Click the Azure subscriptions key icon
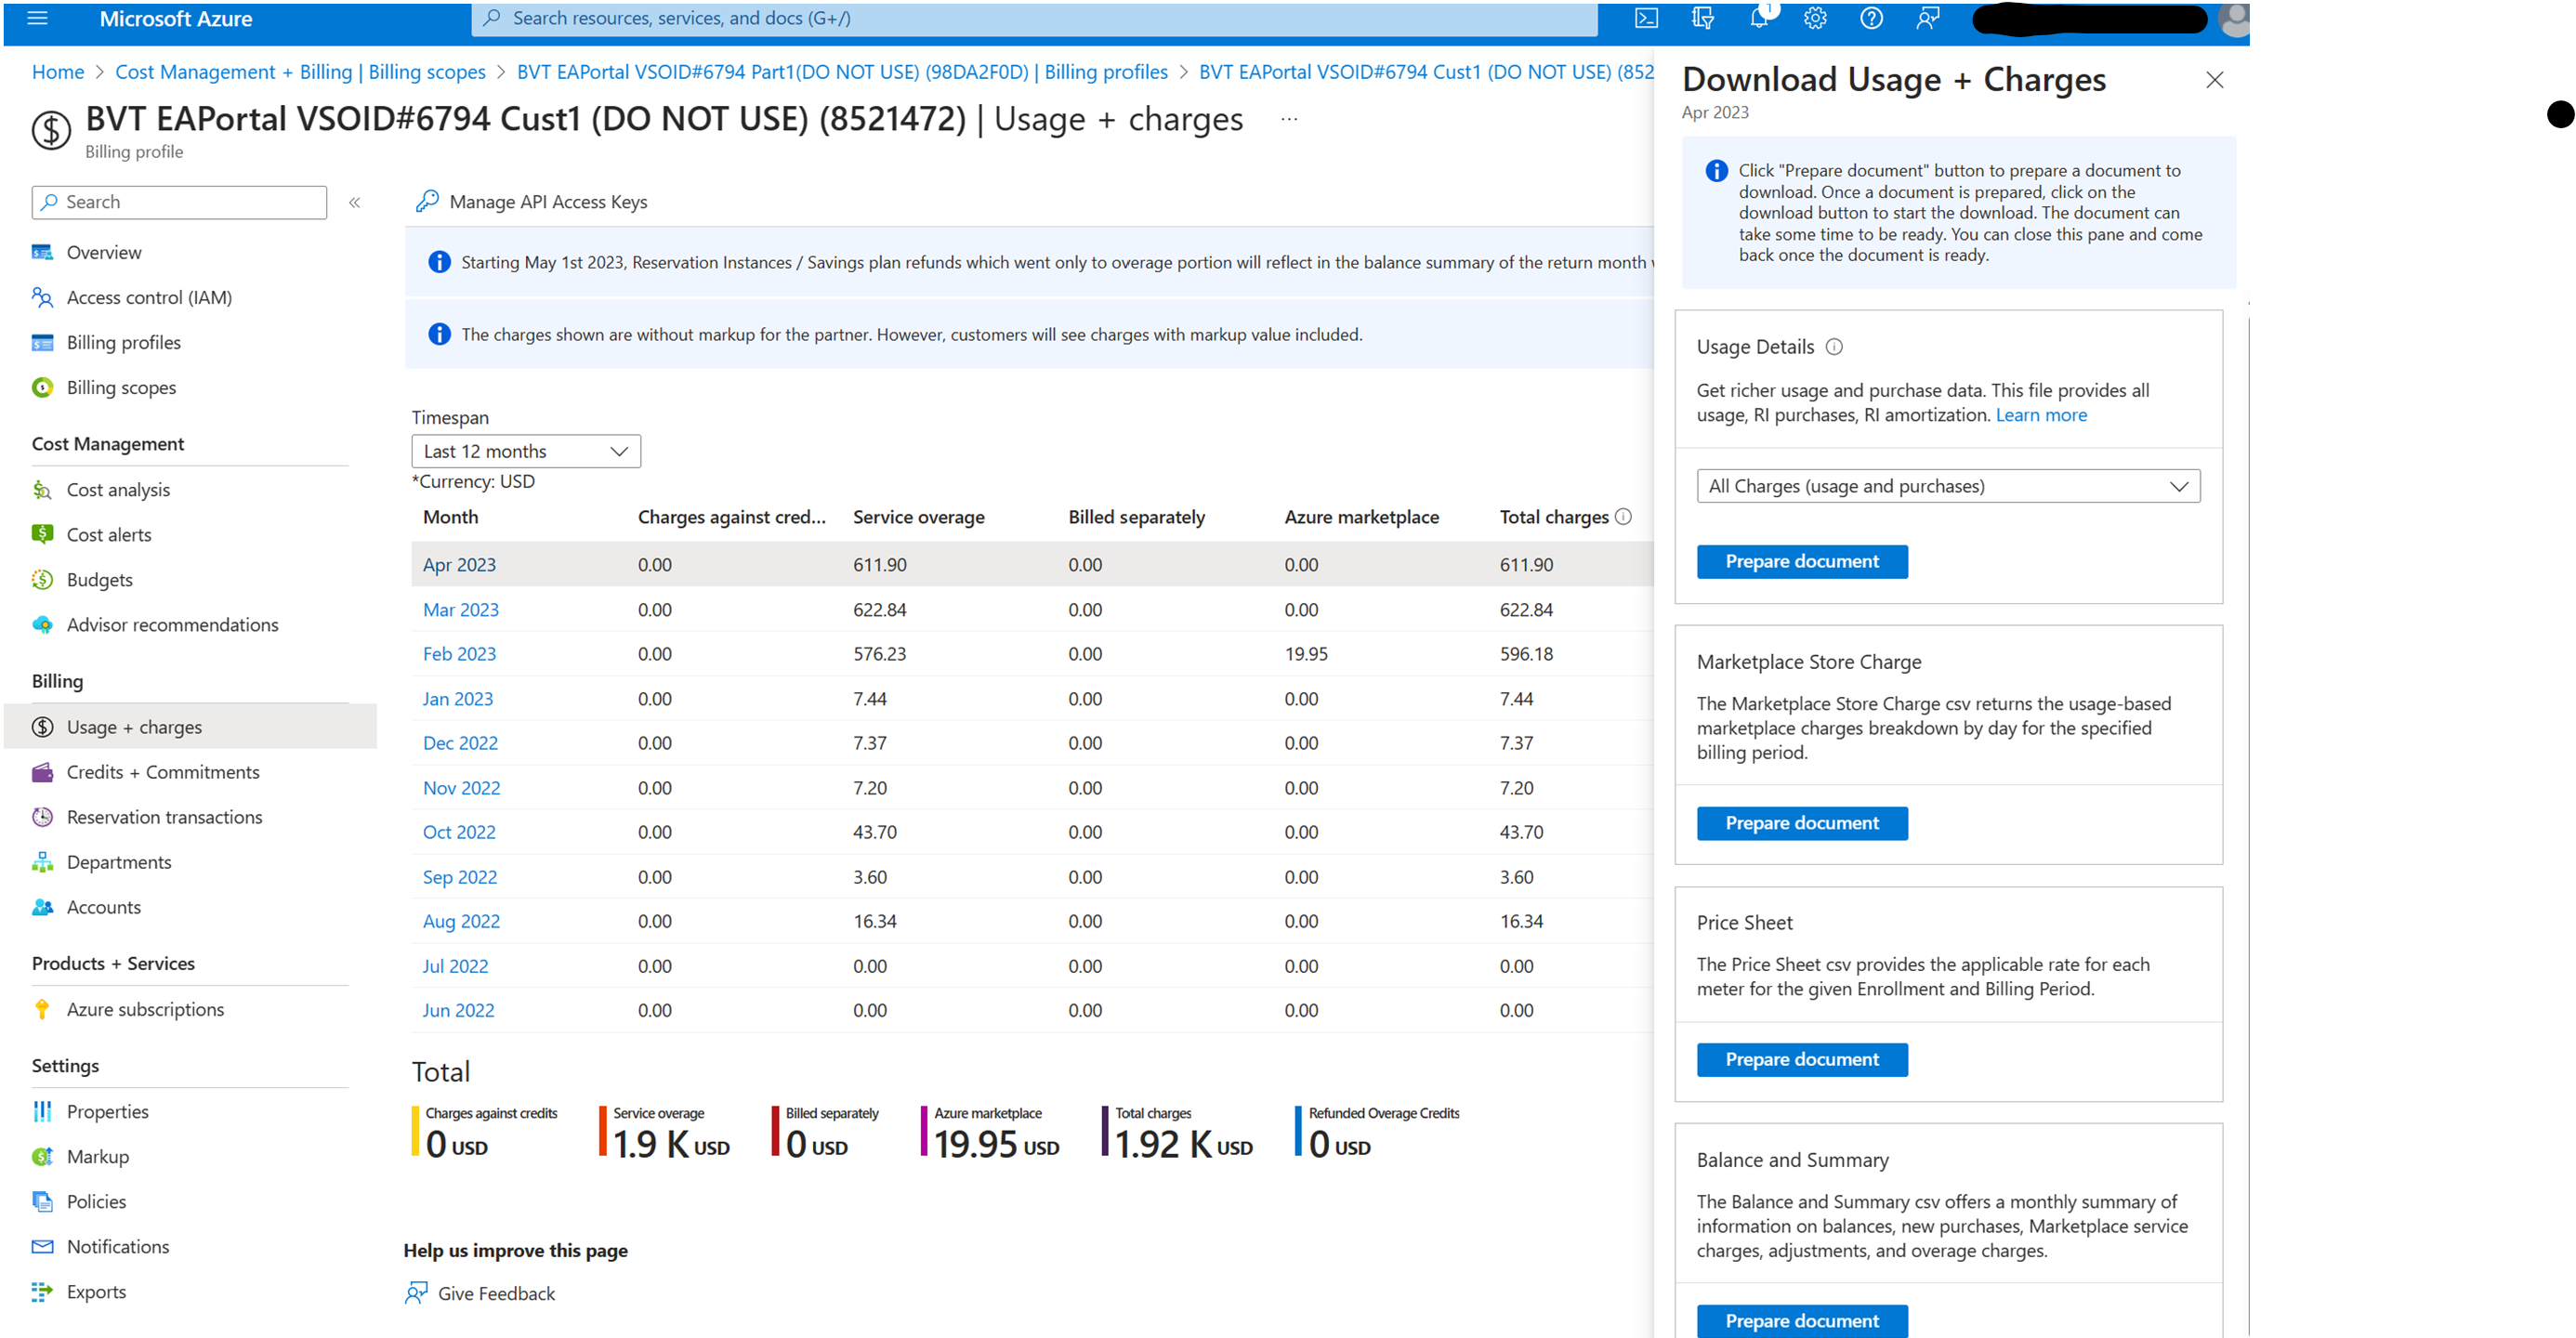The width and height of the screenshot is (2576, 1338). pos(42,1009)
